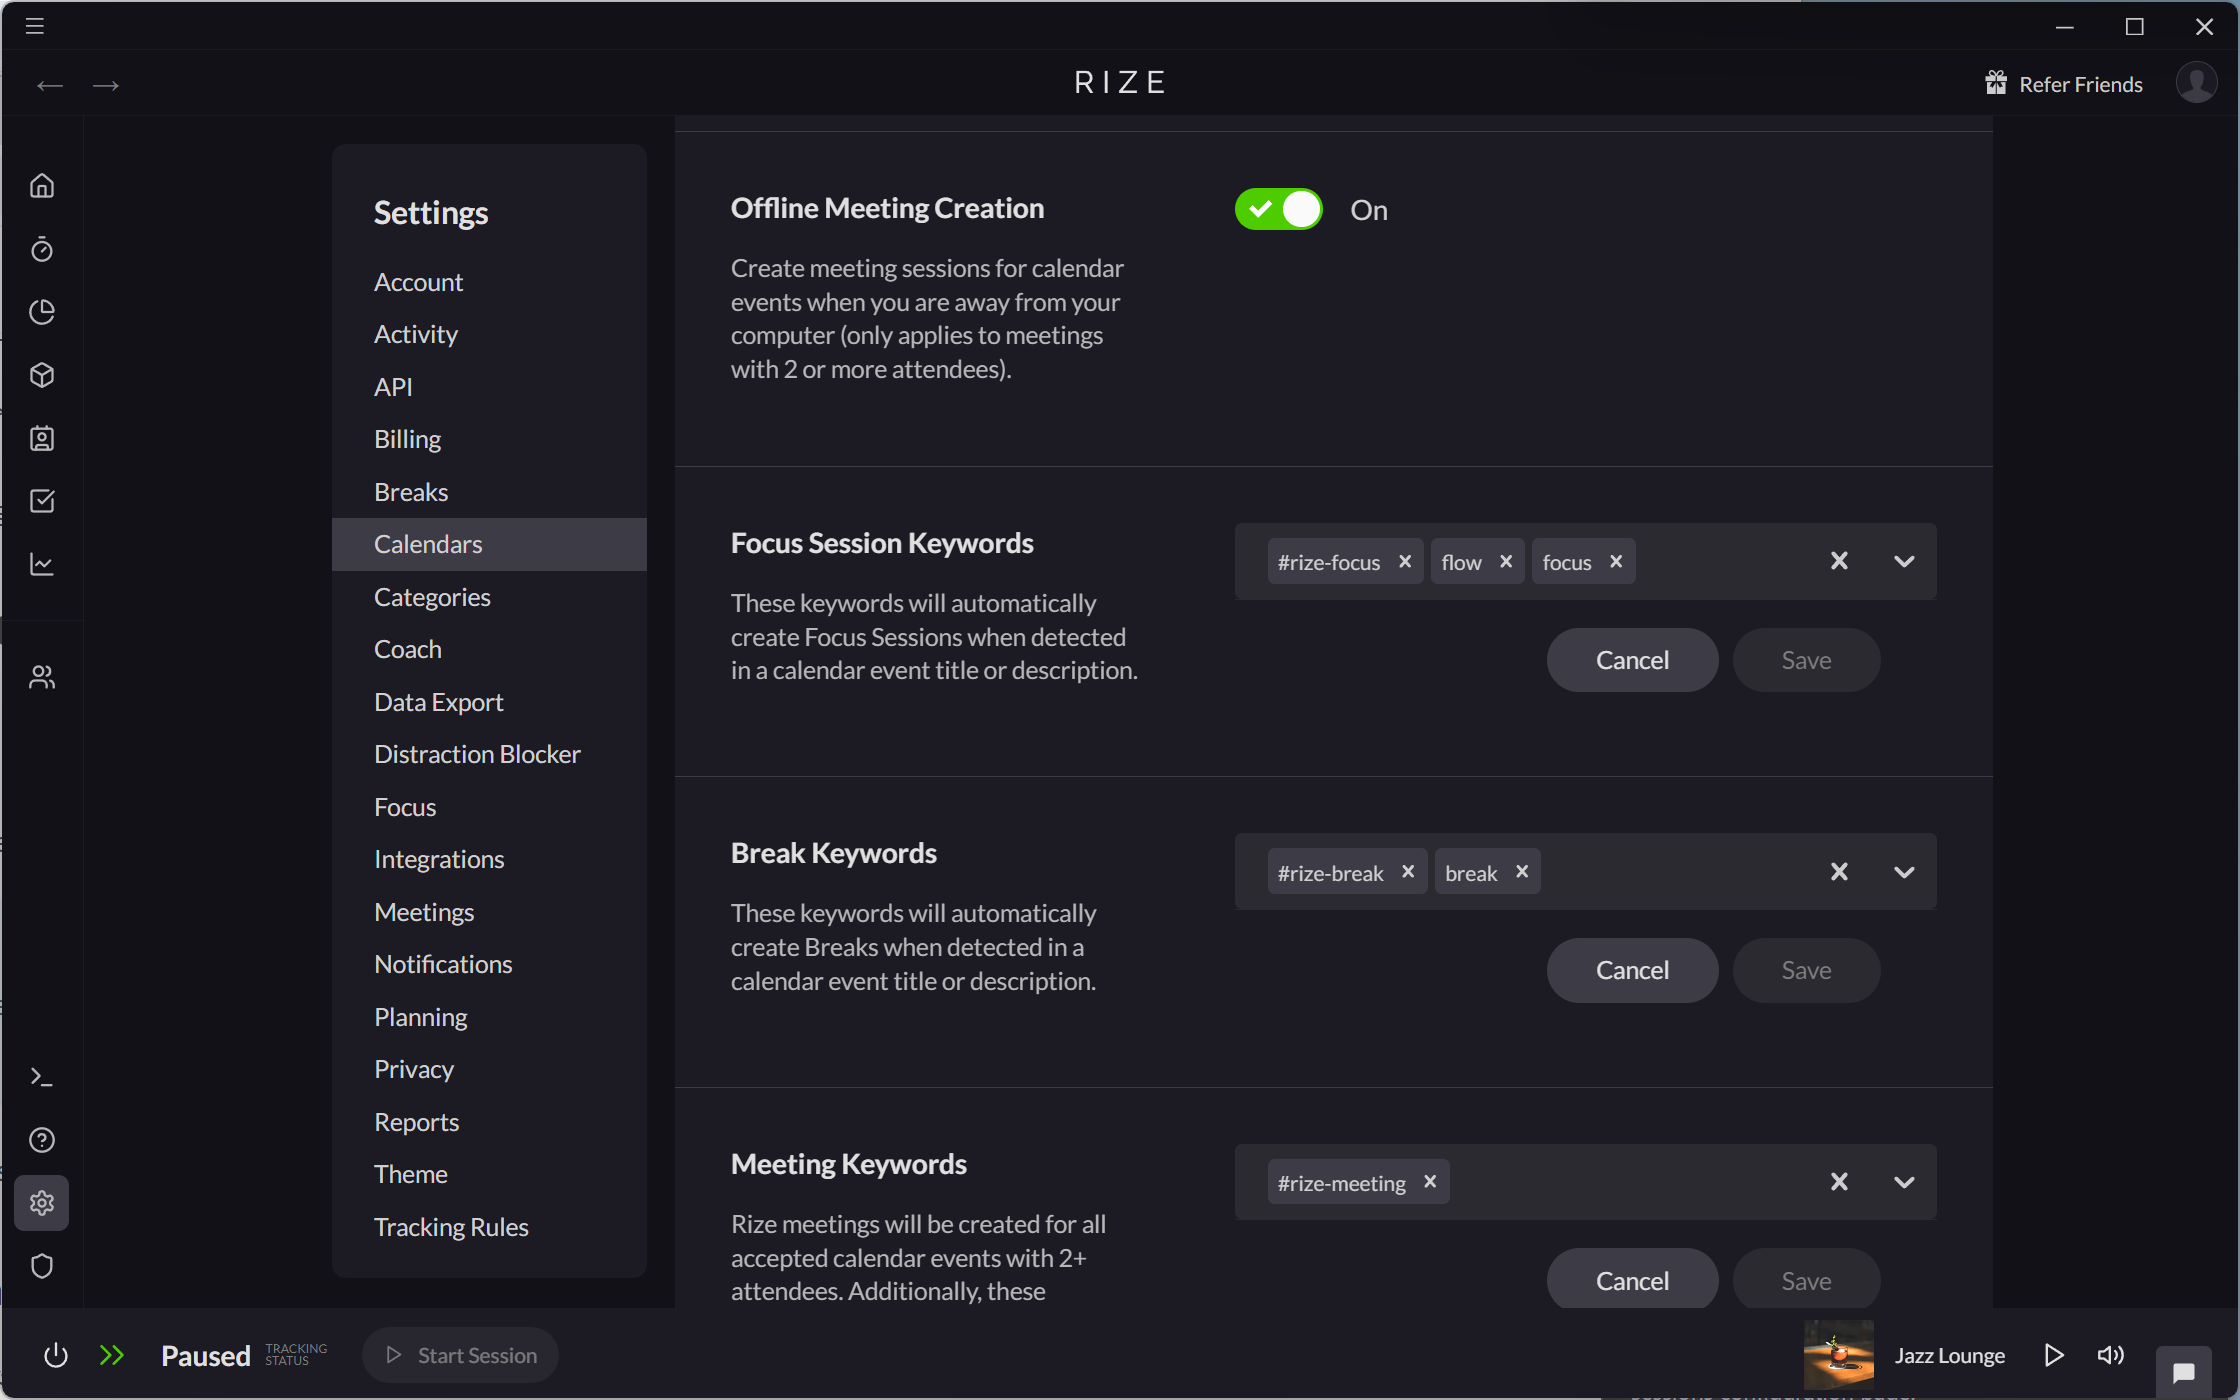Remove the #rize-focus keyword tag
The image size is (2240, 1400).
[1404, 561]
